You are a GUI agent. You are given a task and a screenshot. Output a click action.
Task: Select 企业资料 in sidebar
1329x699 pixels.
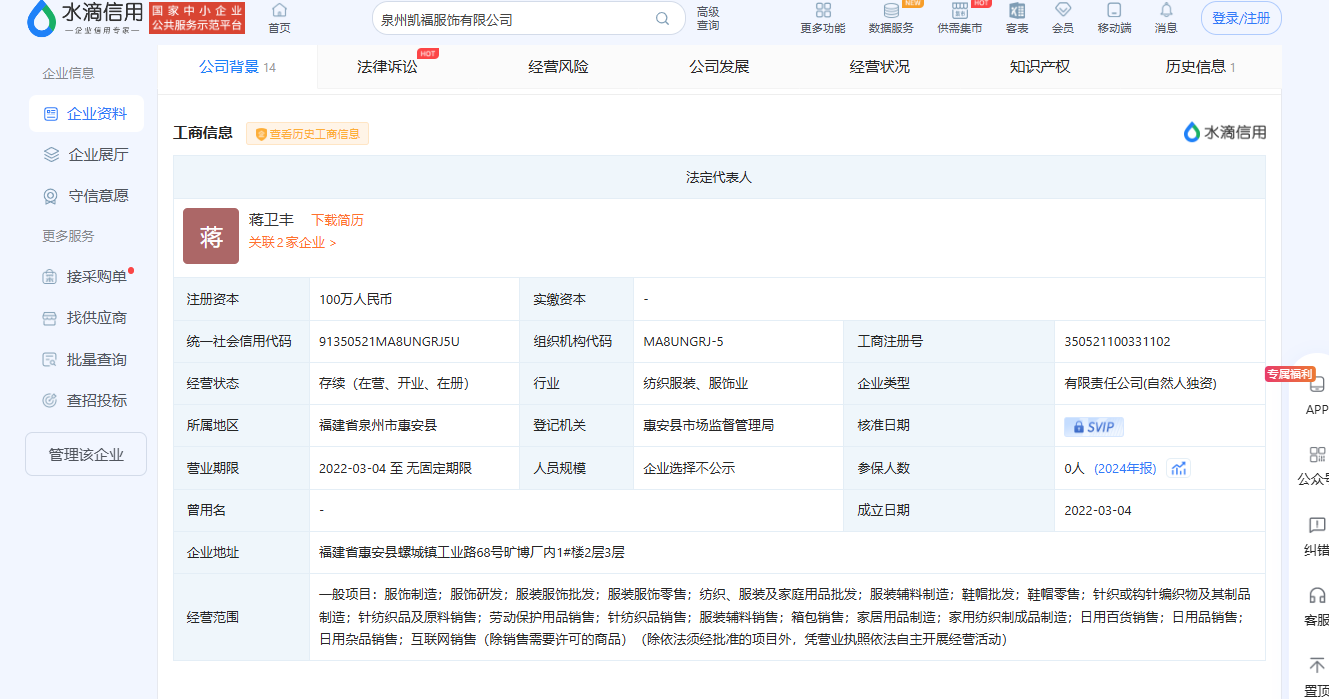[86, 114]
